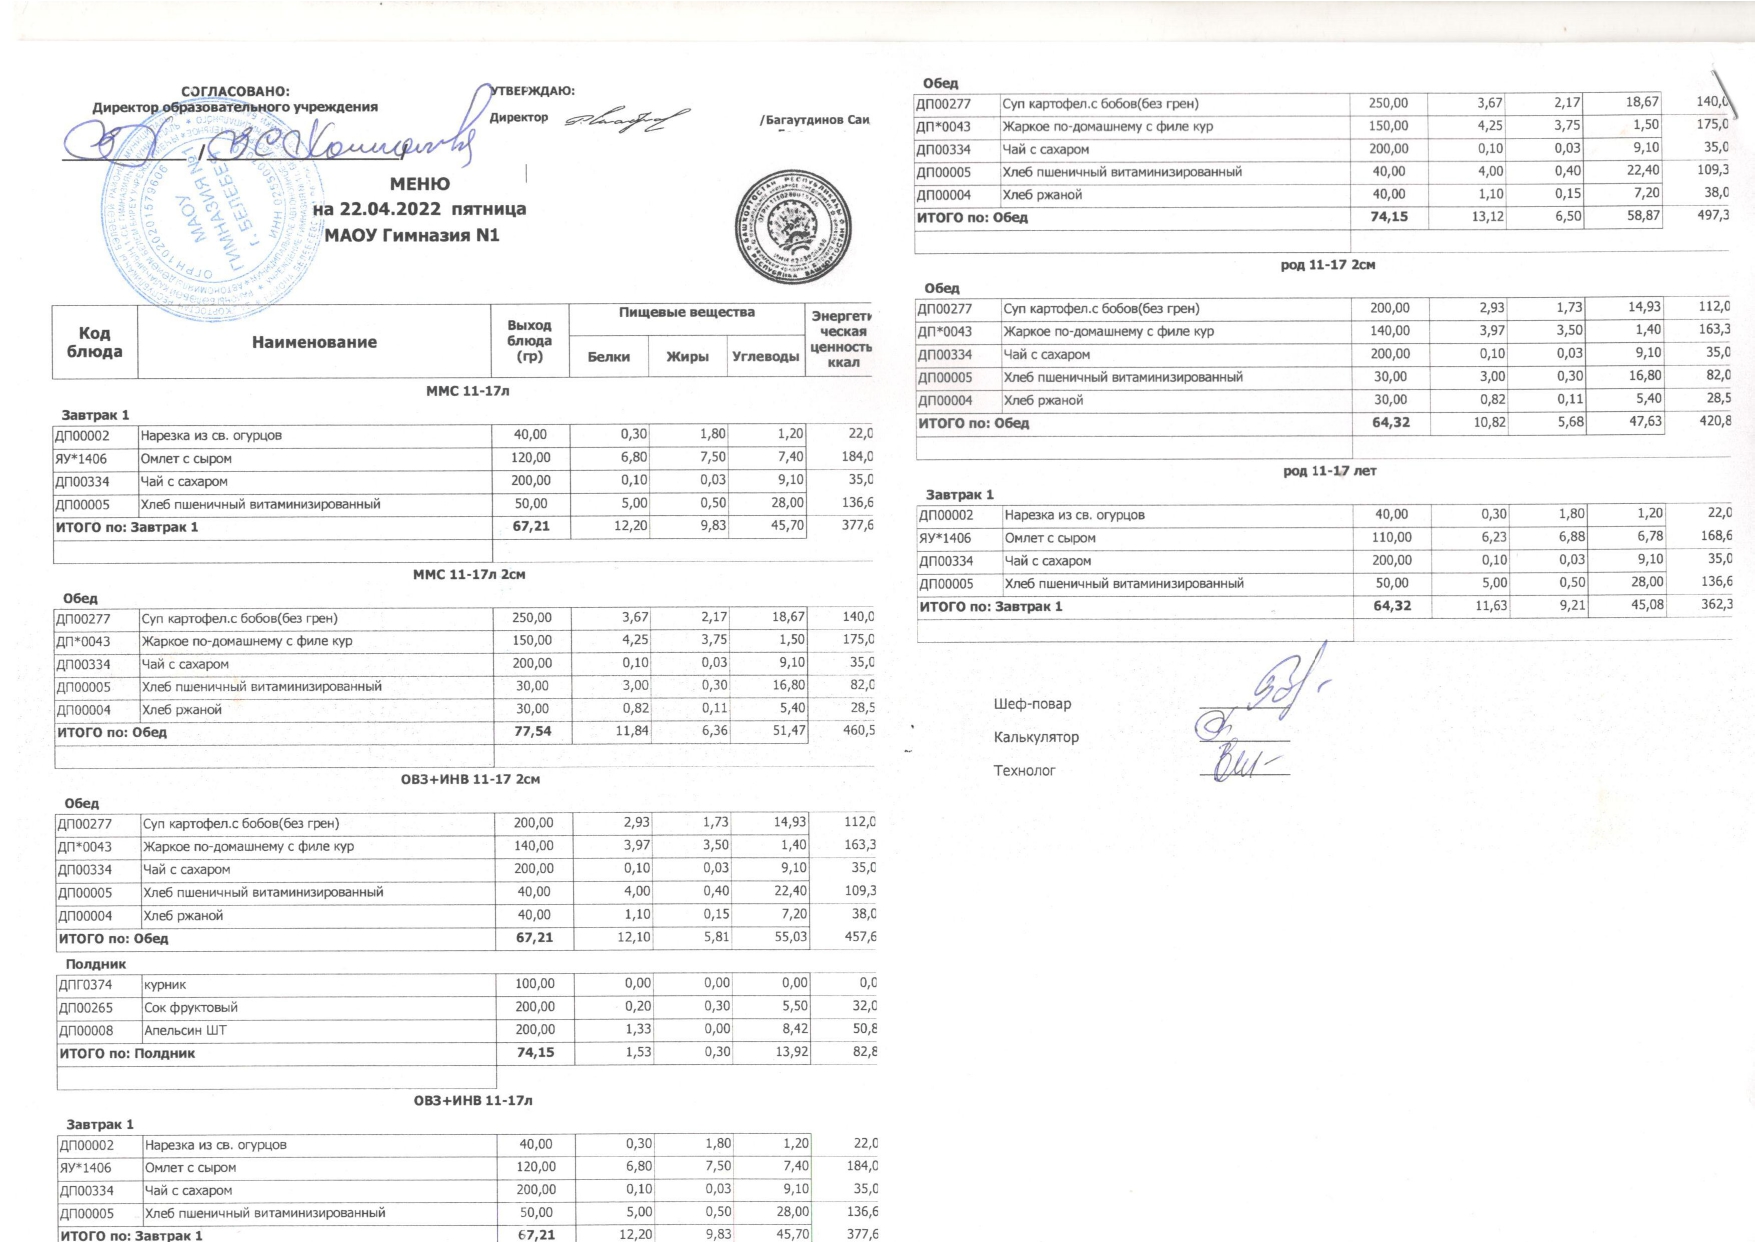
Task: Click the Сок фруктовый dish name
Action: tap(191, 1008)
